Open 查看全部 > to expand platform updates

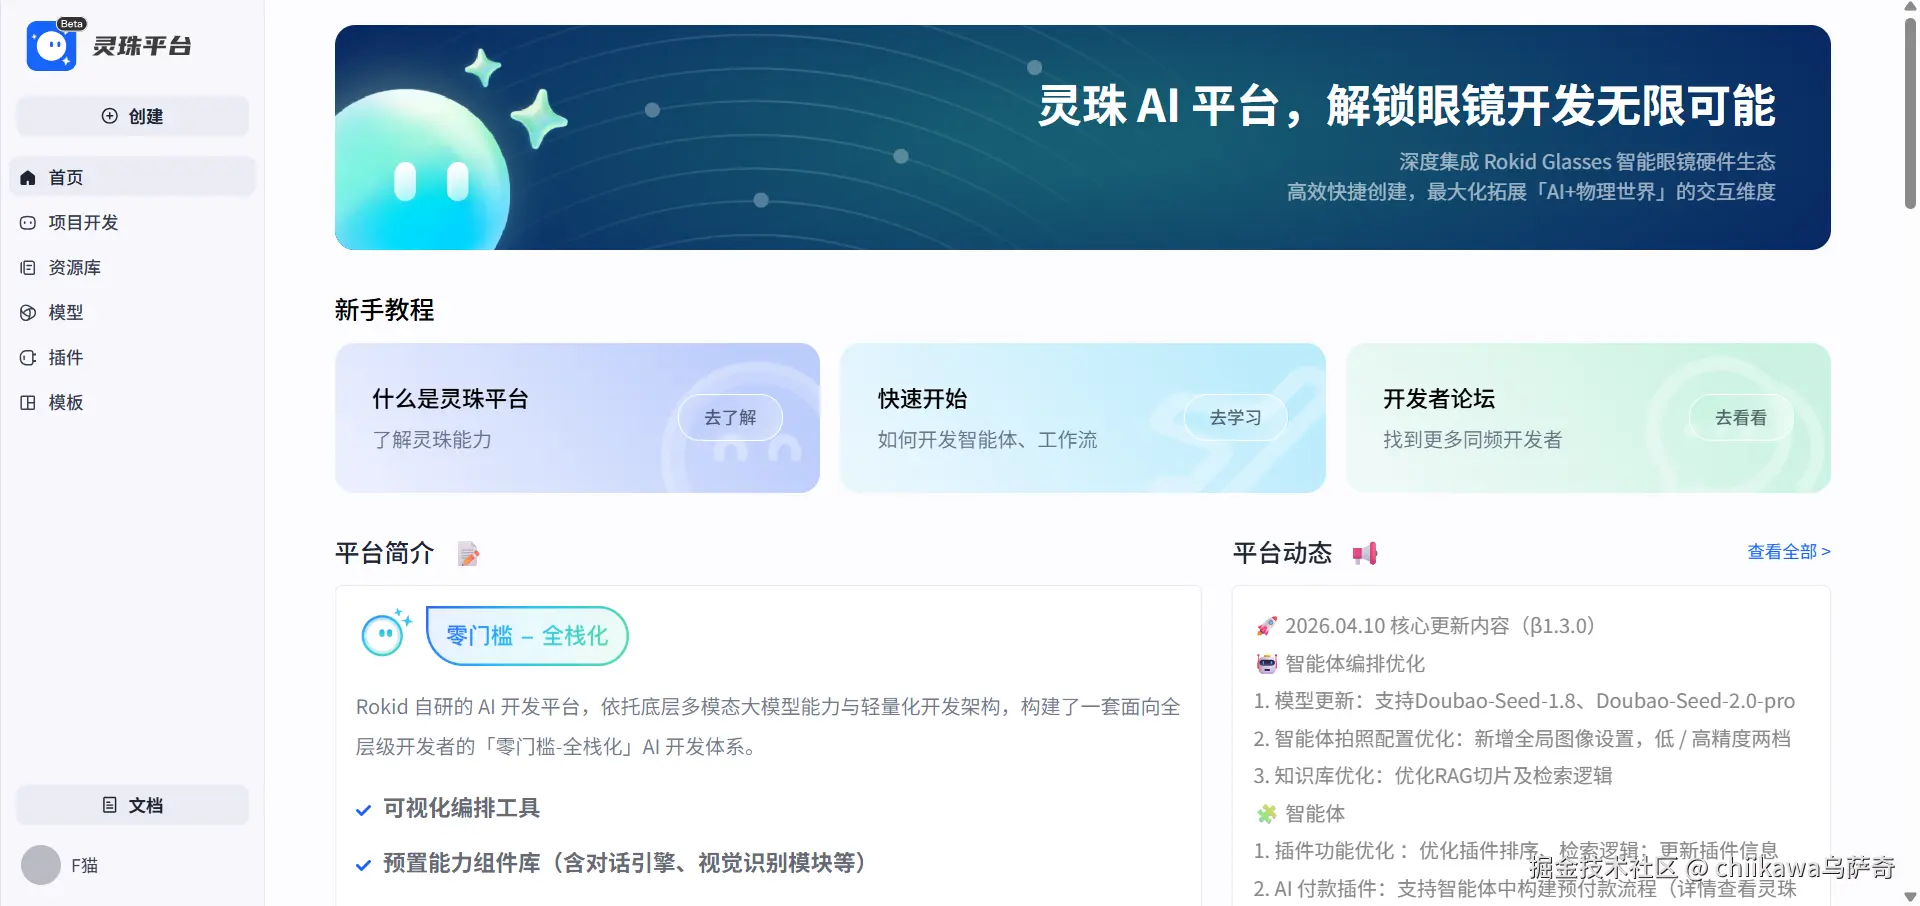[x=1788, y=552]
